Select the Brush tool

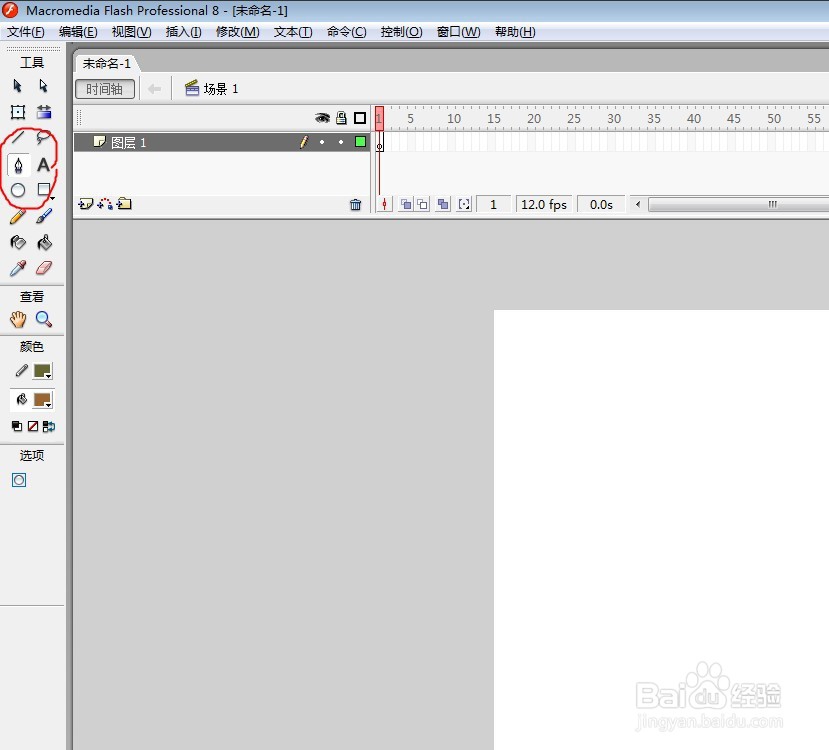click(44, 216)
